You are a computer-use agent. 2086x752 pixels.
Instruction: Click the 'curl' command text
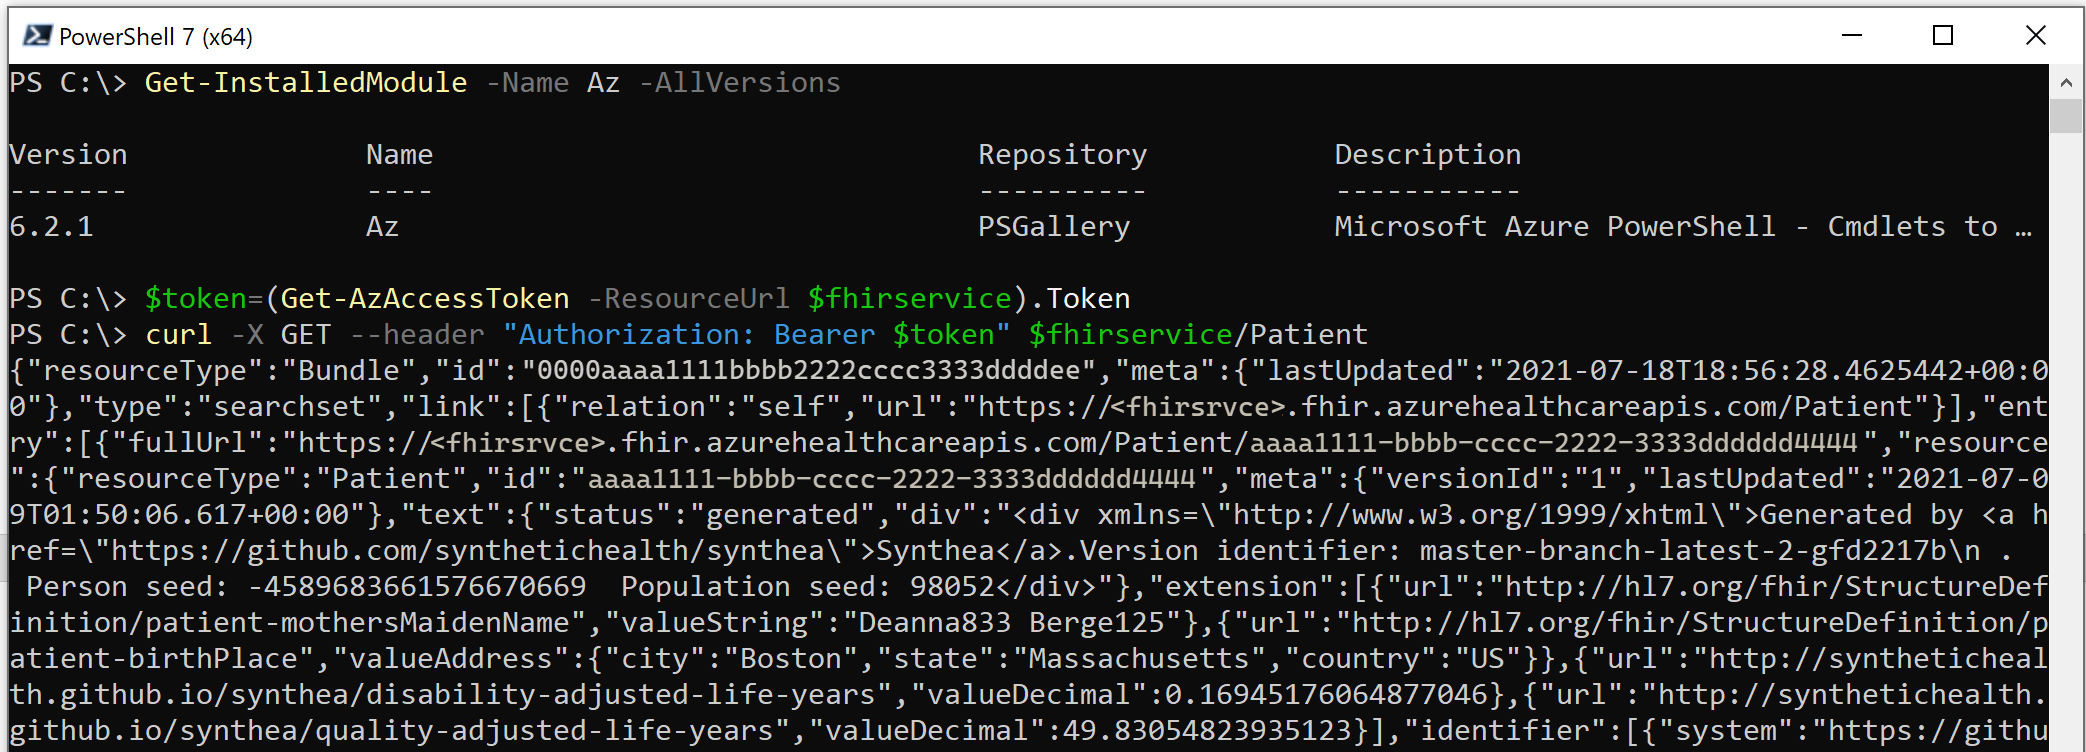179,335
